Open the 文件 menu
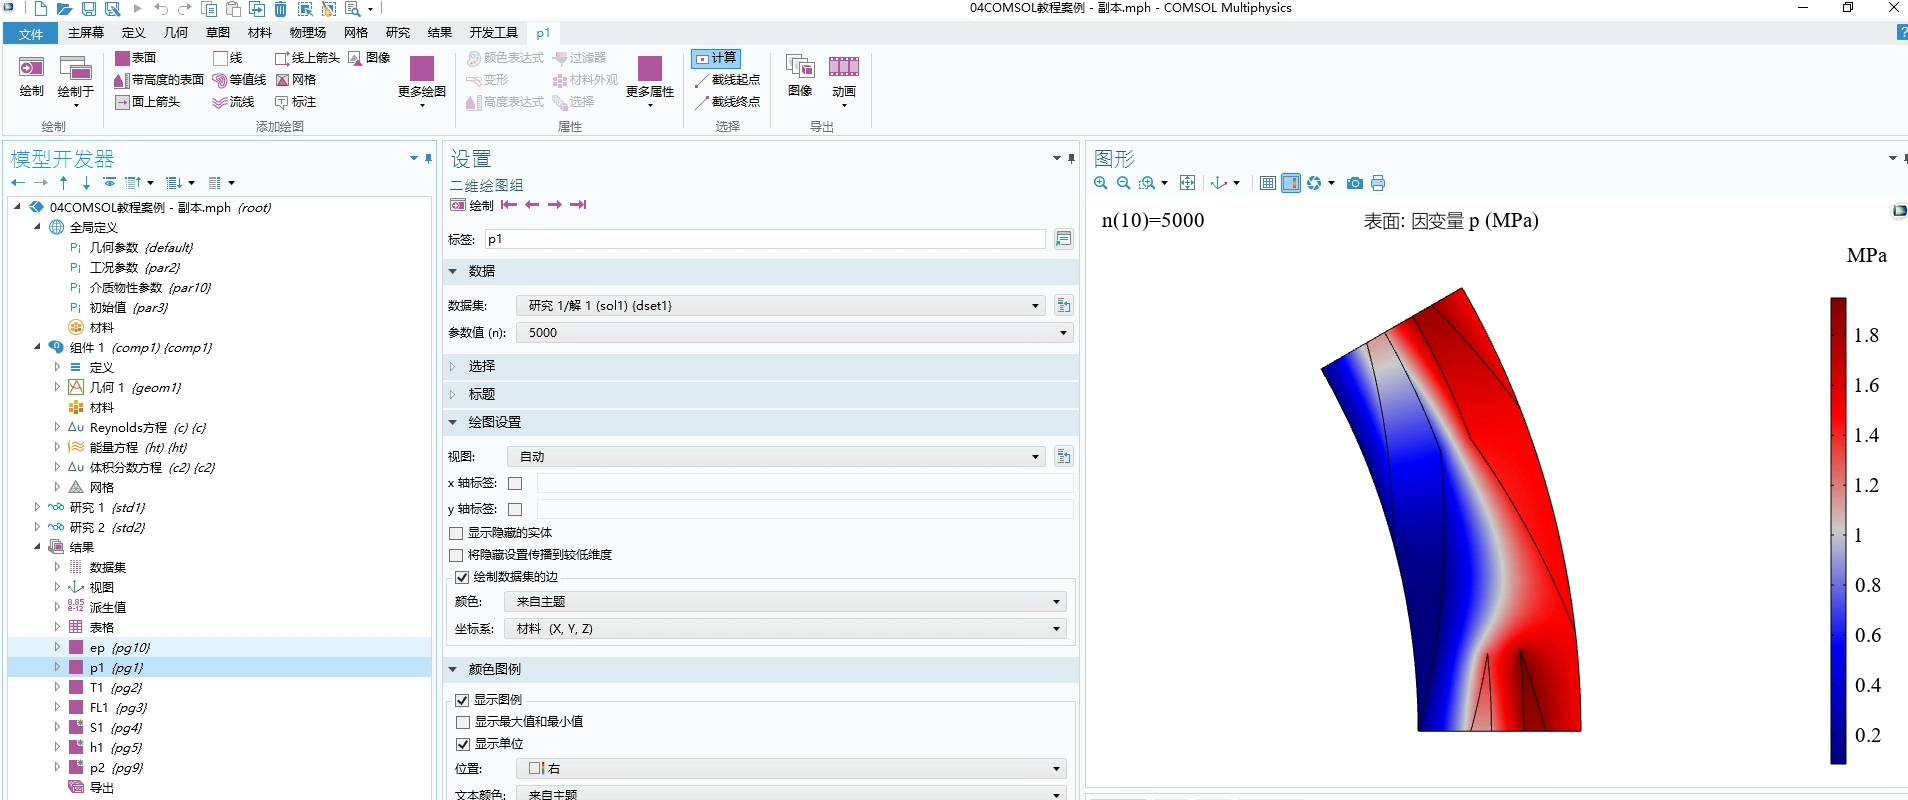The height and width of the screenshot is (800, 1908). tap(31, 33)
